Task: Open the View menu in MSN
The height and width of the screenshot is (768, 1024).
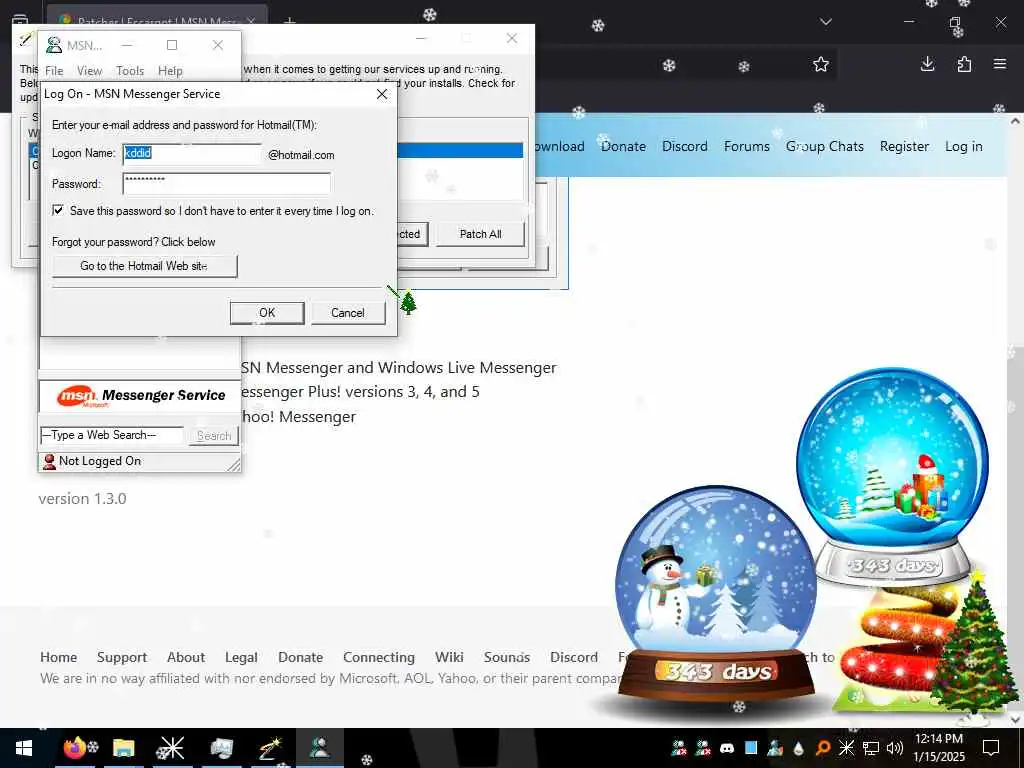Action: [x=89, y=71]
